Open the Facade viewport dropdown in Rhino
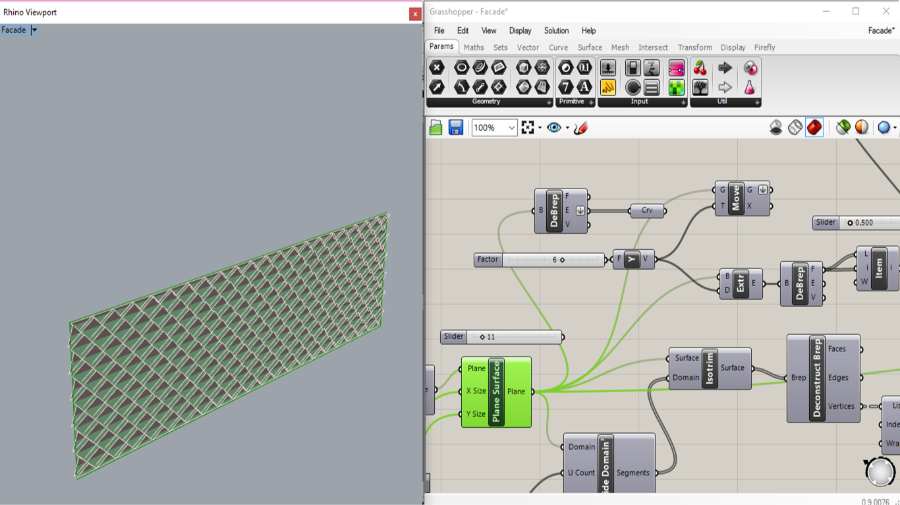The image size is (900, 505). point(34,30)
